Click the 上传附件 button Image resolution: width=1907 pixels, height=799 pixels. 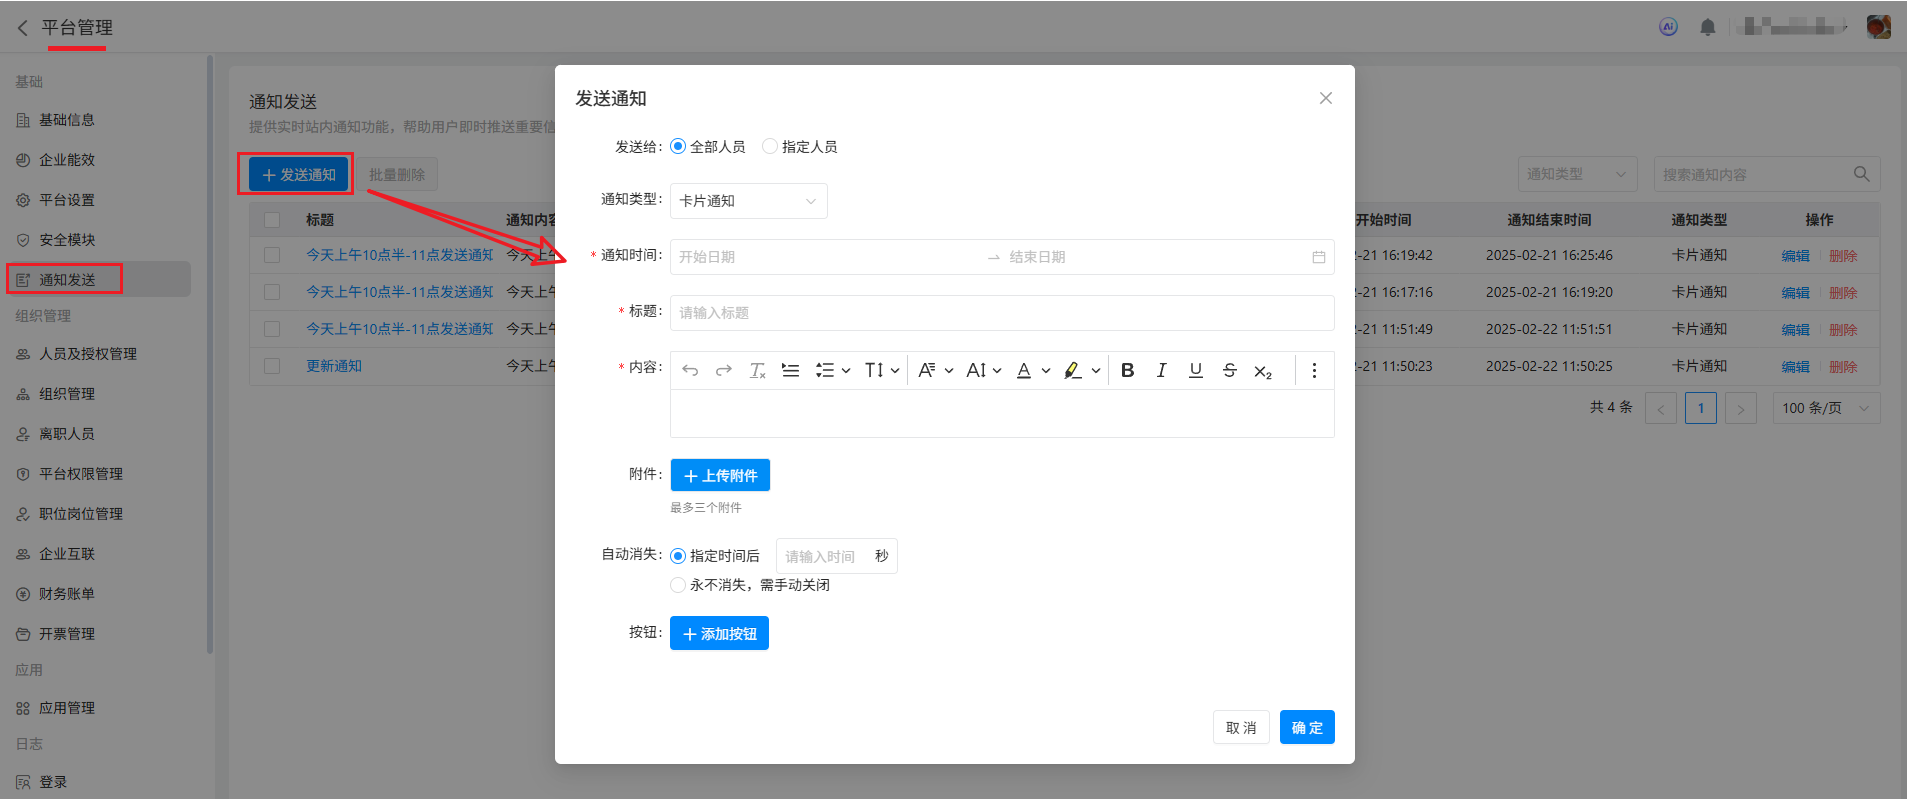pyautogui.click(x=720, y=476)
